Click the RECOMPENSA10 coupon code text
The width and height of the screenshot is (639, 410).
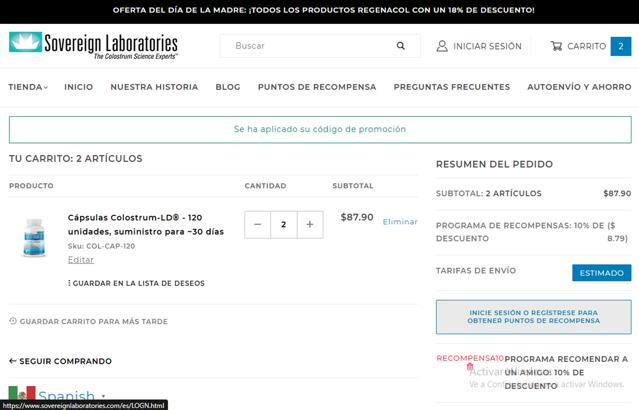[470, 358]
